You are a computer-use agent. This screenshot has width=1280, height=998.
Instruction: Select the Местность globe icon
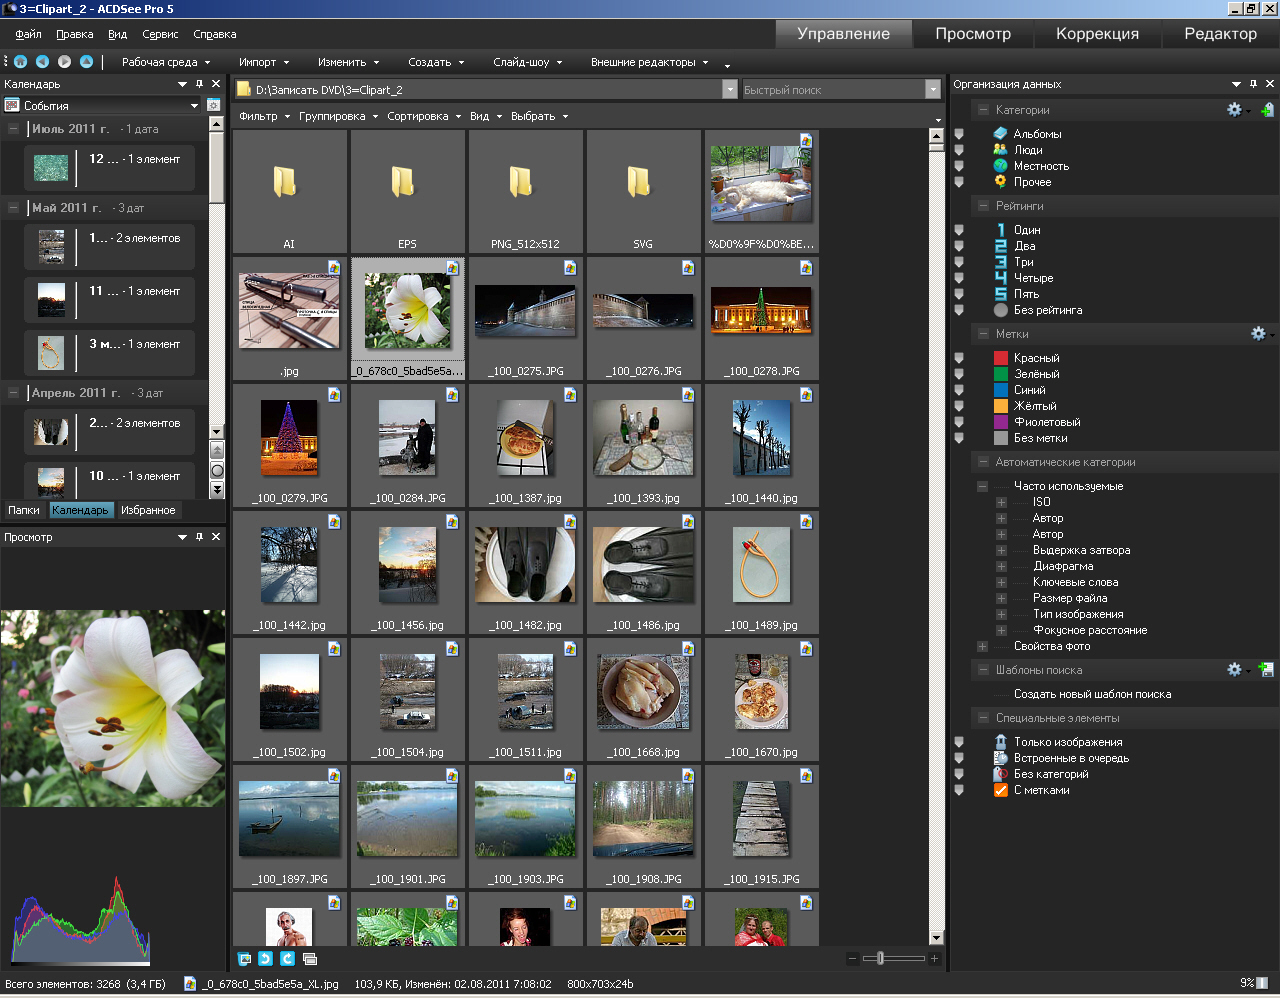click(x=1000, y=166)
